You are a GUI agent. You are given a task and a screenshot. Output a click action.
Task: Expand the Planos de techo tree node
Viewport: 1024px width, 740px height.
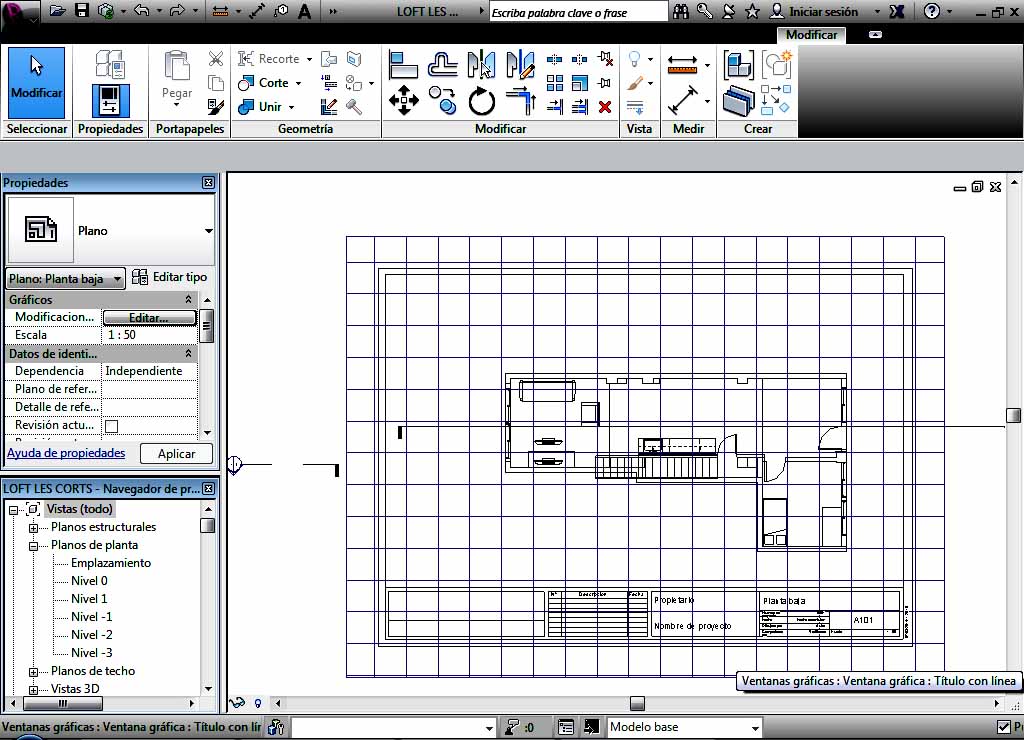(33, 672)
